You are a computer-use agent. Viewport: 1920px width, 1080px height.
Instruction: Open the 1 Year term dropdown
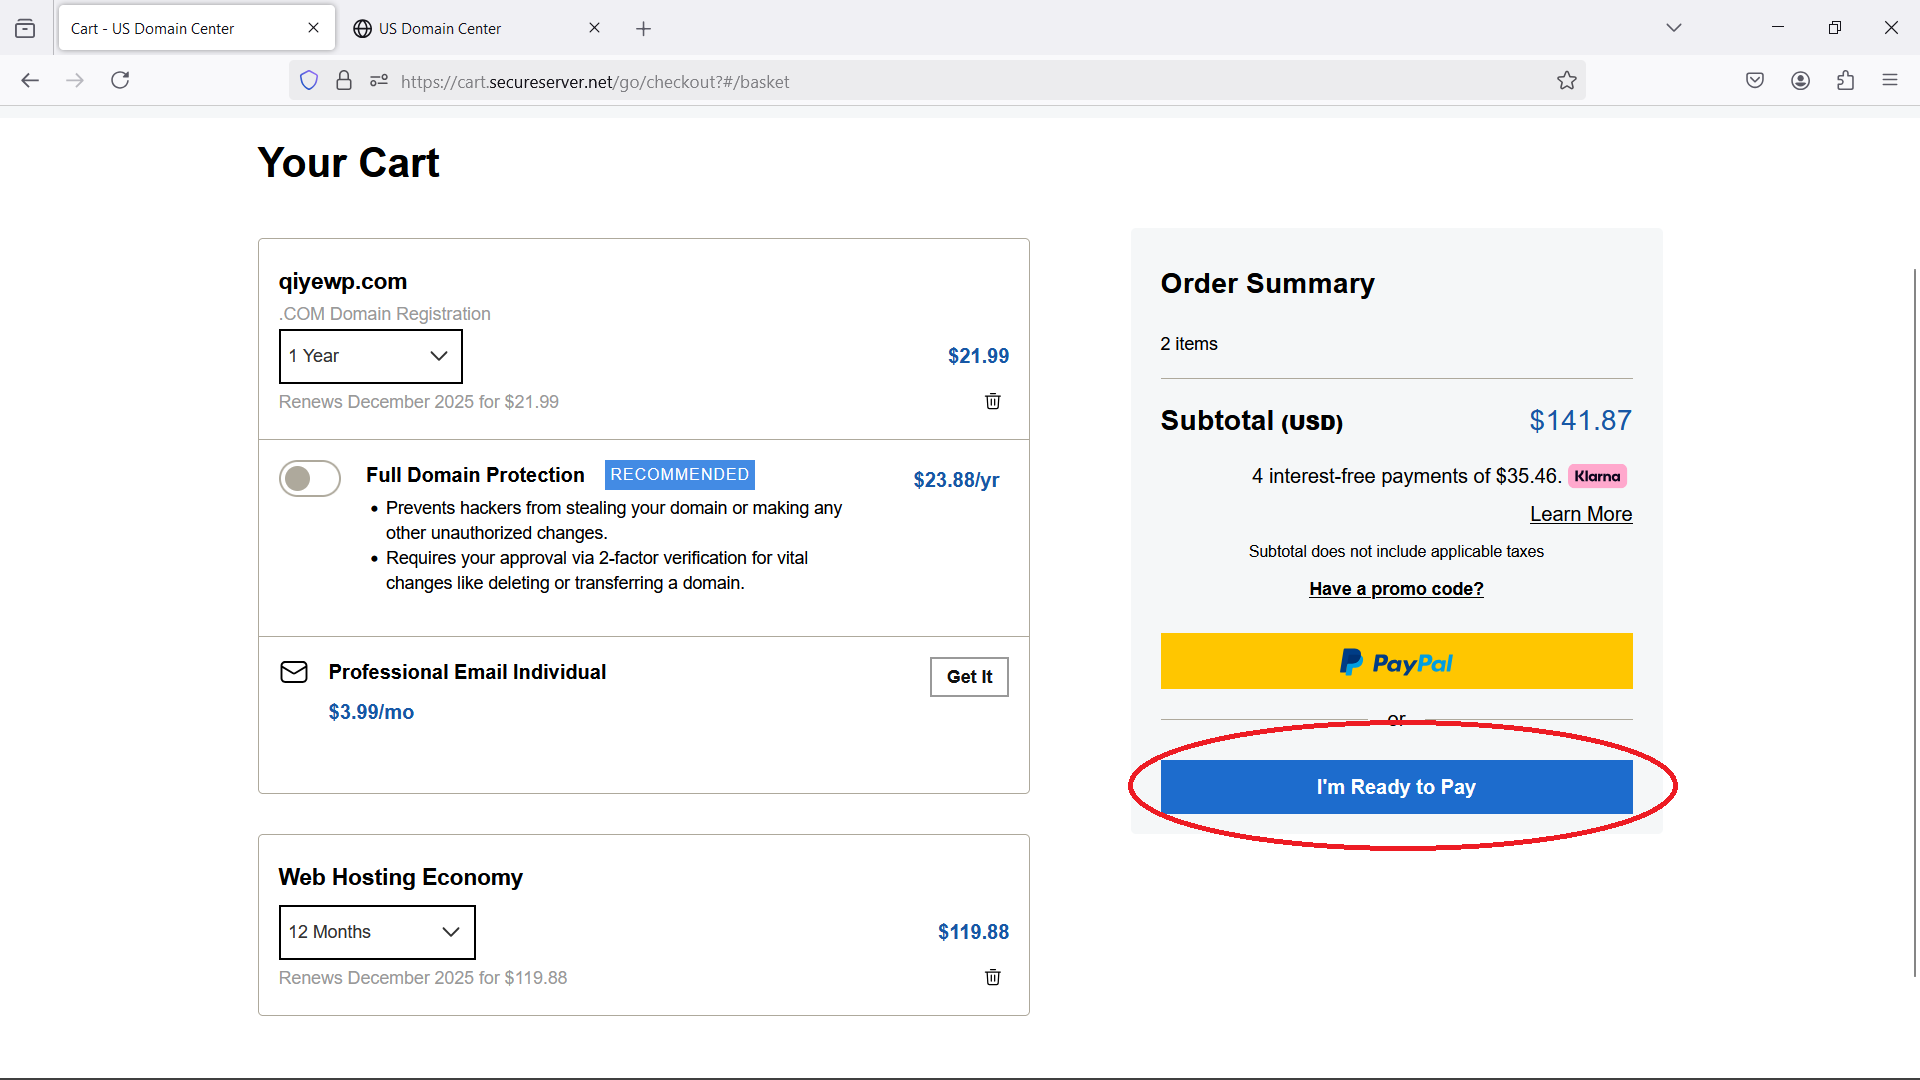370,356
